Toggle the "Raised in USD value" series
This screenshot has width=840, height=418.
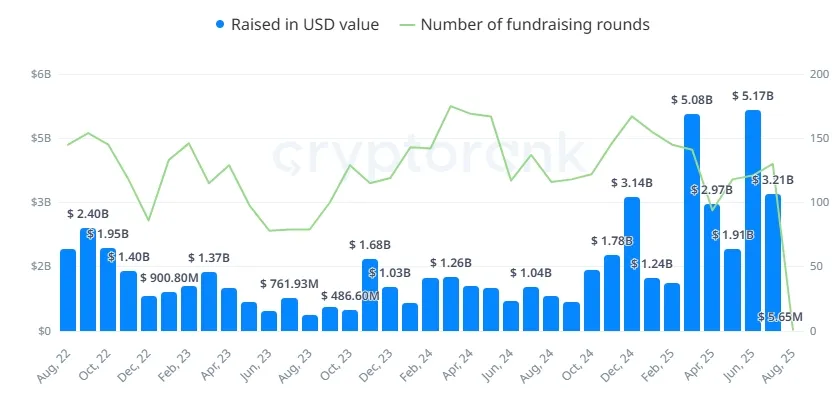click(x=305, y=24)
